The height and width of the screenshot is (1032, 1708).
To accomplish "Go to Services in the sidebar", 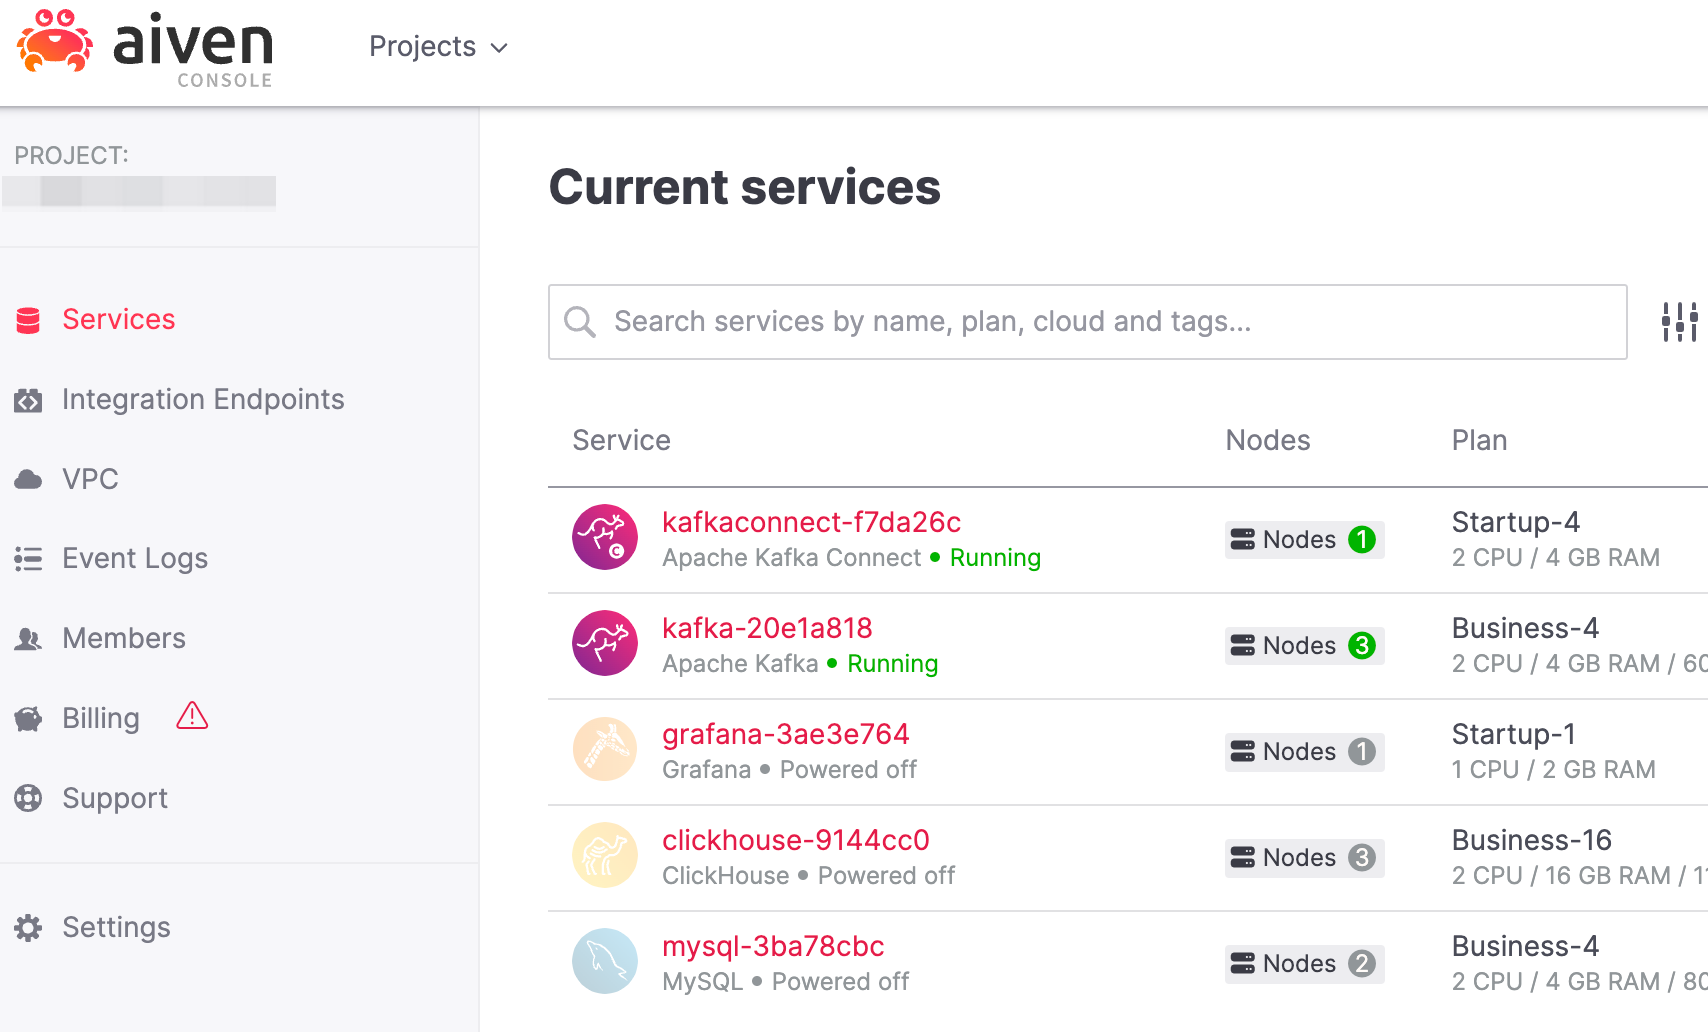I will 118,319.
